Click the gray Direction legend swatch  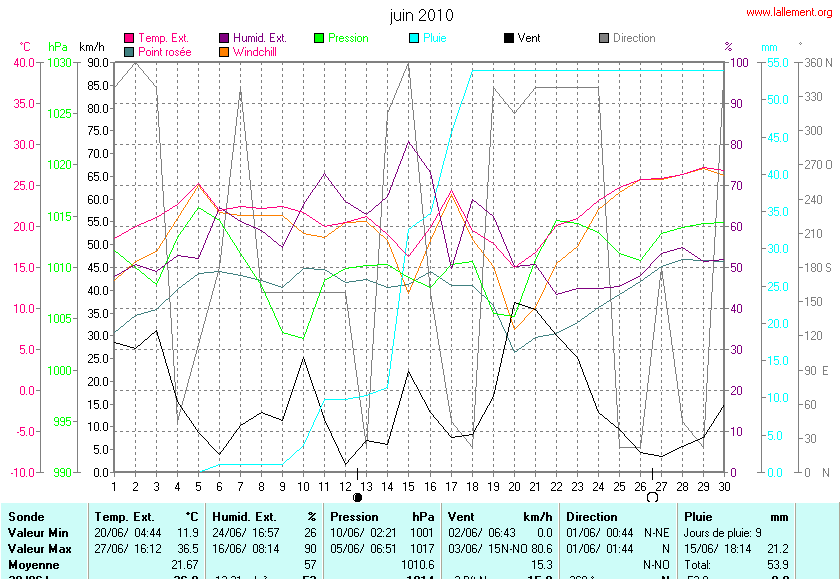point(604,38)
